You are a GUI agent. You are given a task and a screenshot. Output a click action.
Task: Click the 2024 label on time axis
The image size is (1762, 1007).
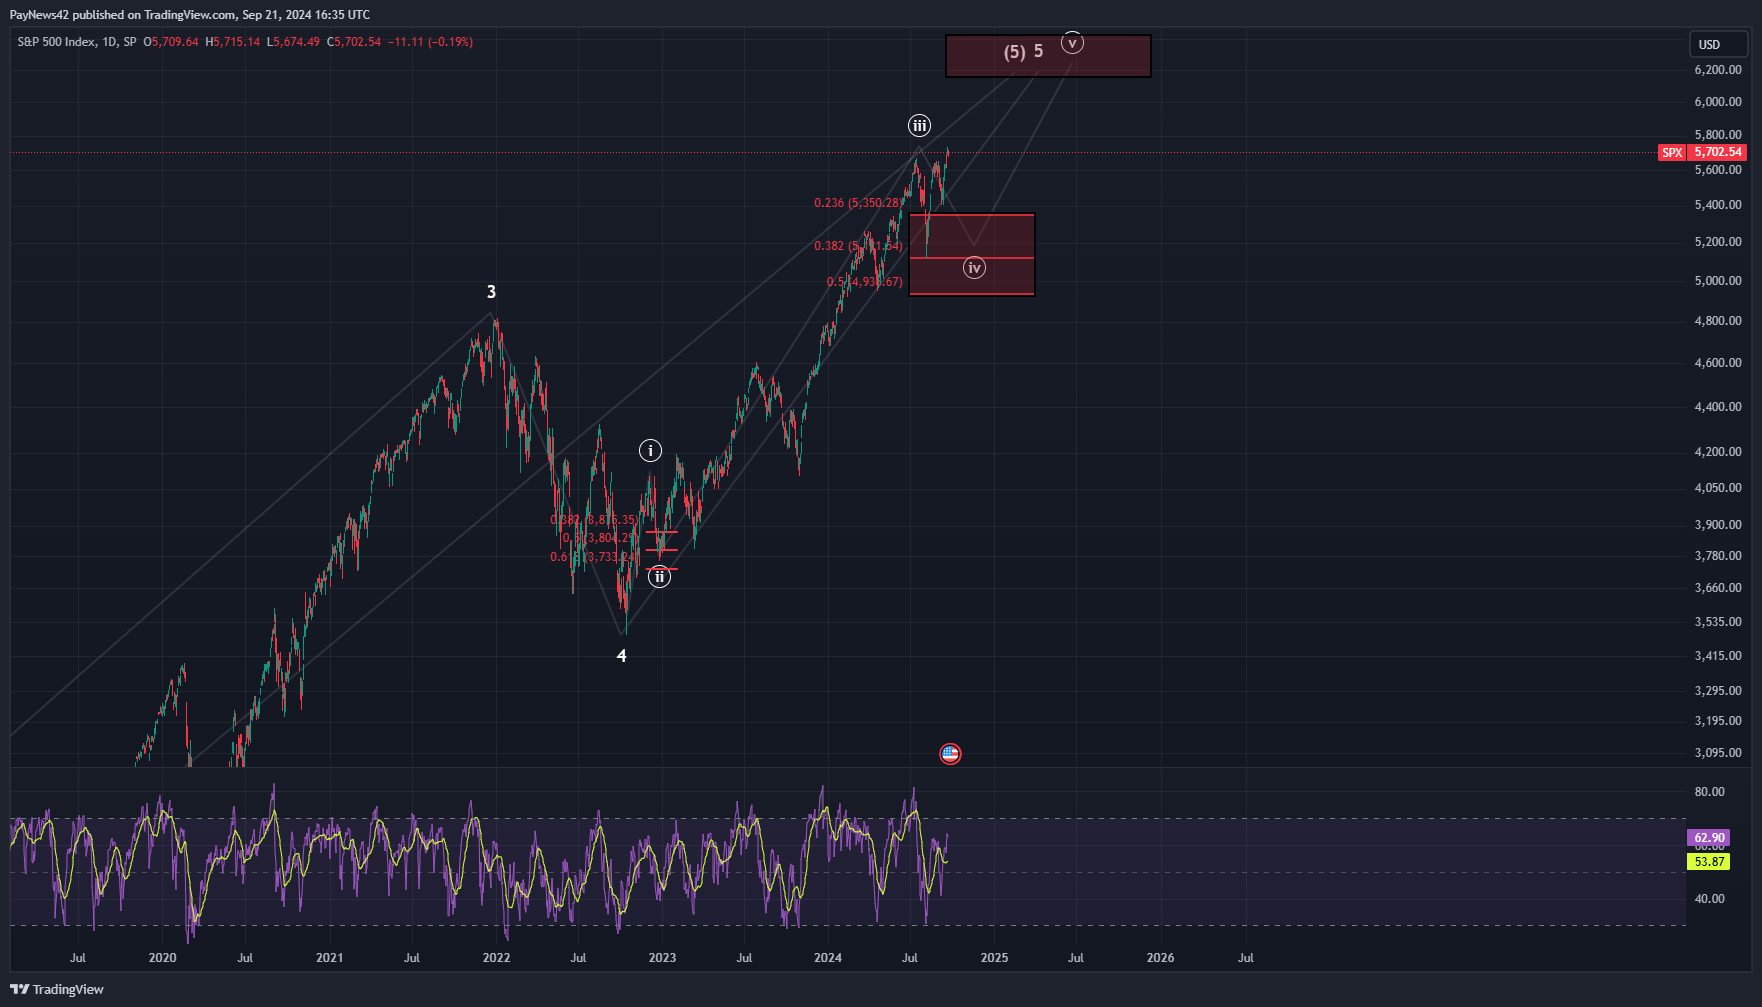coord(828,958)
